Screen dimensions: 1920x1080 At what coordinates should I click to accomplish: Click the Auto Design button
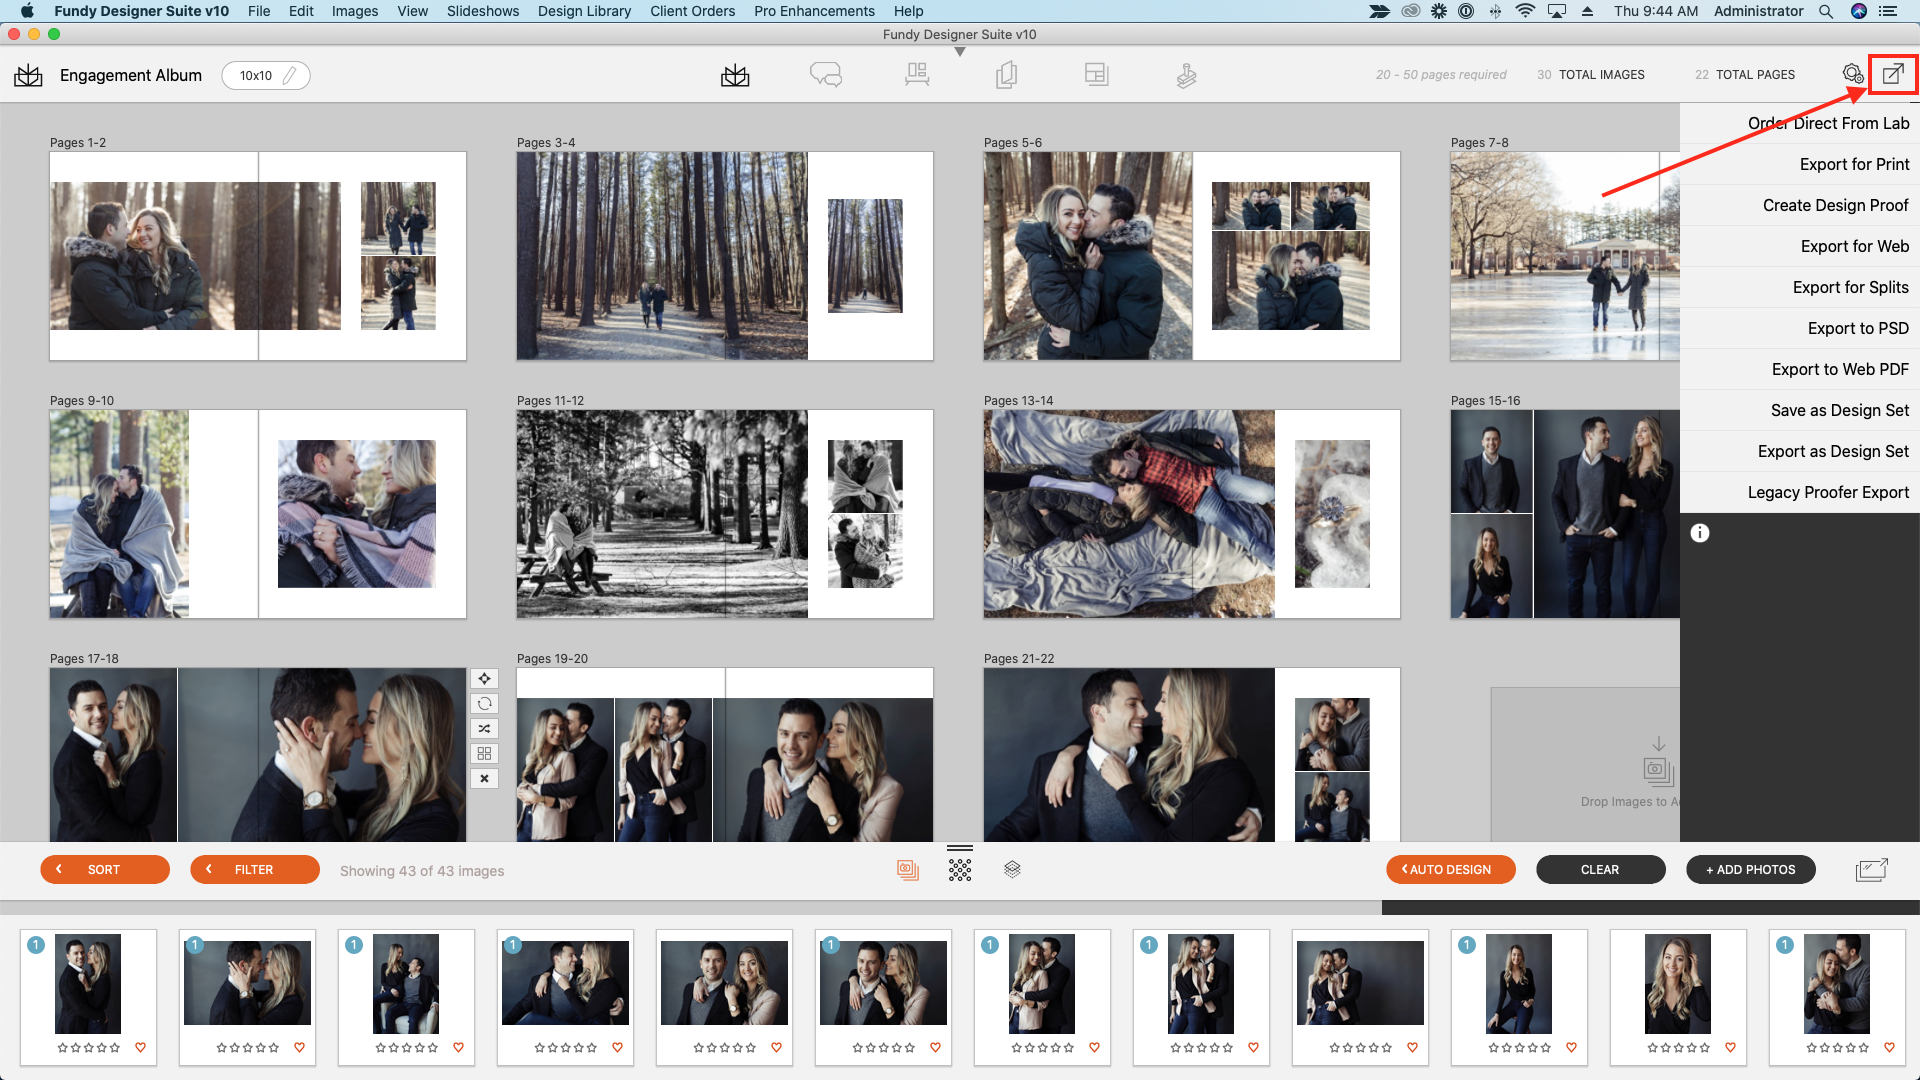pyautogui.click(x=1449, y=869)
